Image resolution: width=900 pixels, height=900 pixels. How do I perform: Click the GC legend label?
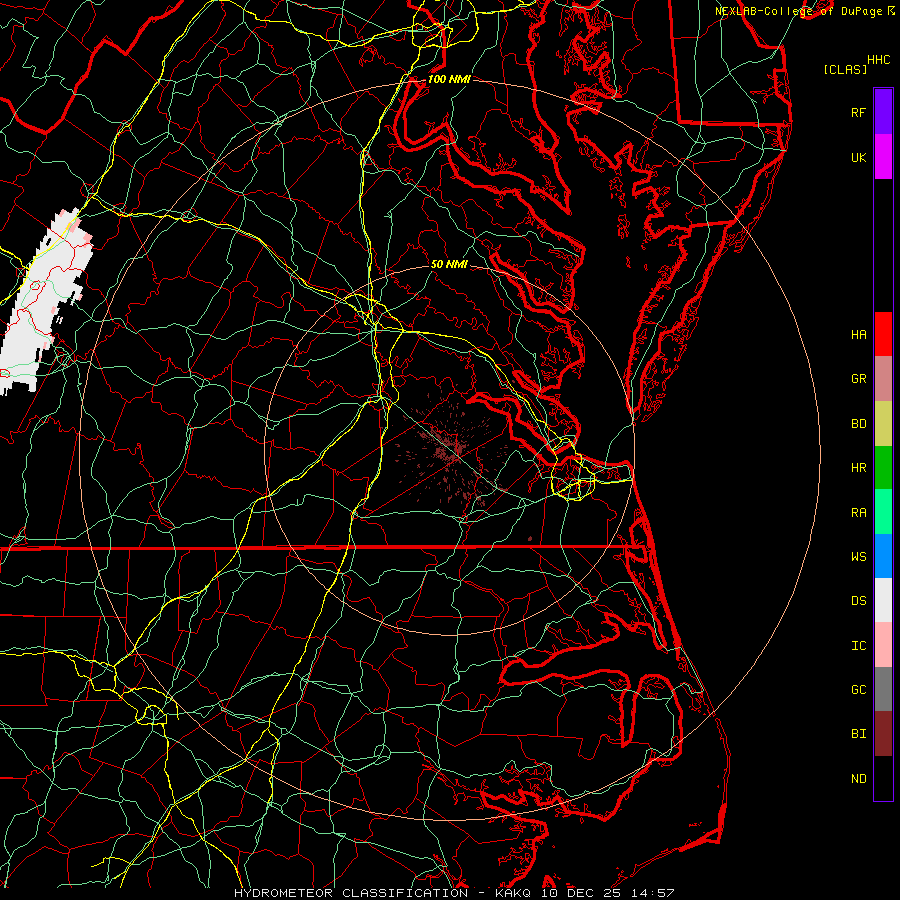858,690
